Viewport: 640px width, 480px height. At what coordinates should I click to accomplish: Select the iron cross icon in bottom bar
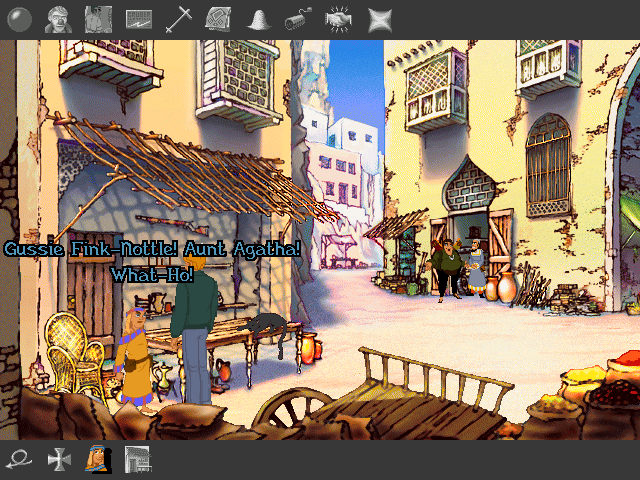60,459
